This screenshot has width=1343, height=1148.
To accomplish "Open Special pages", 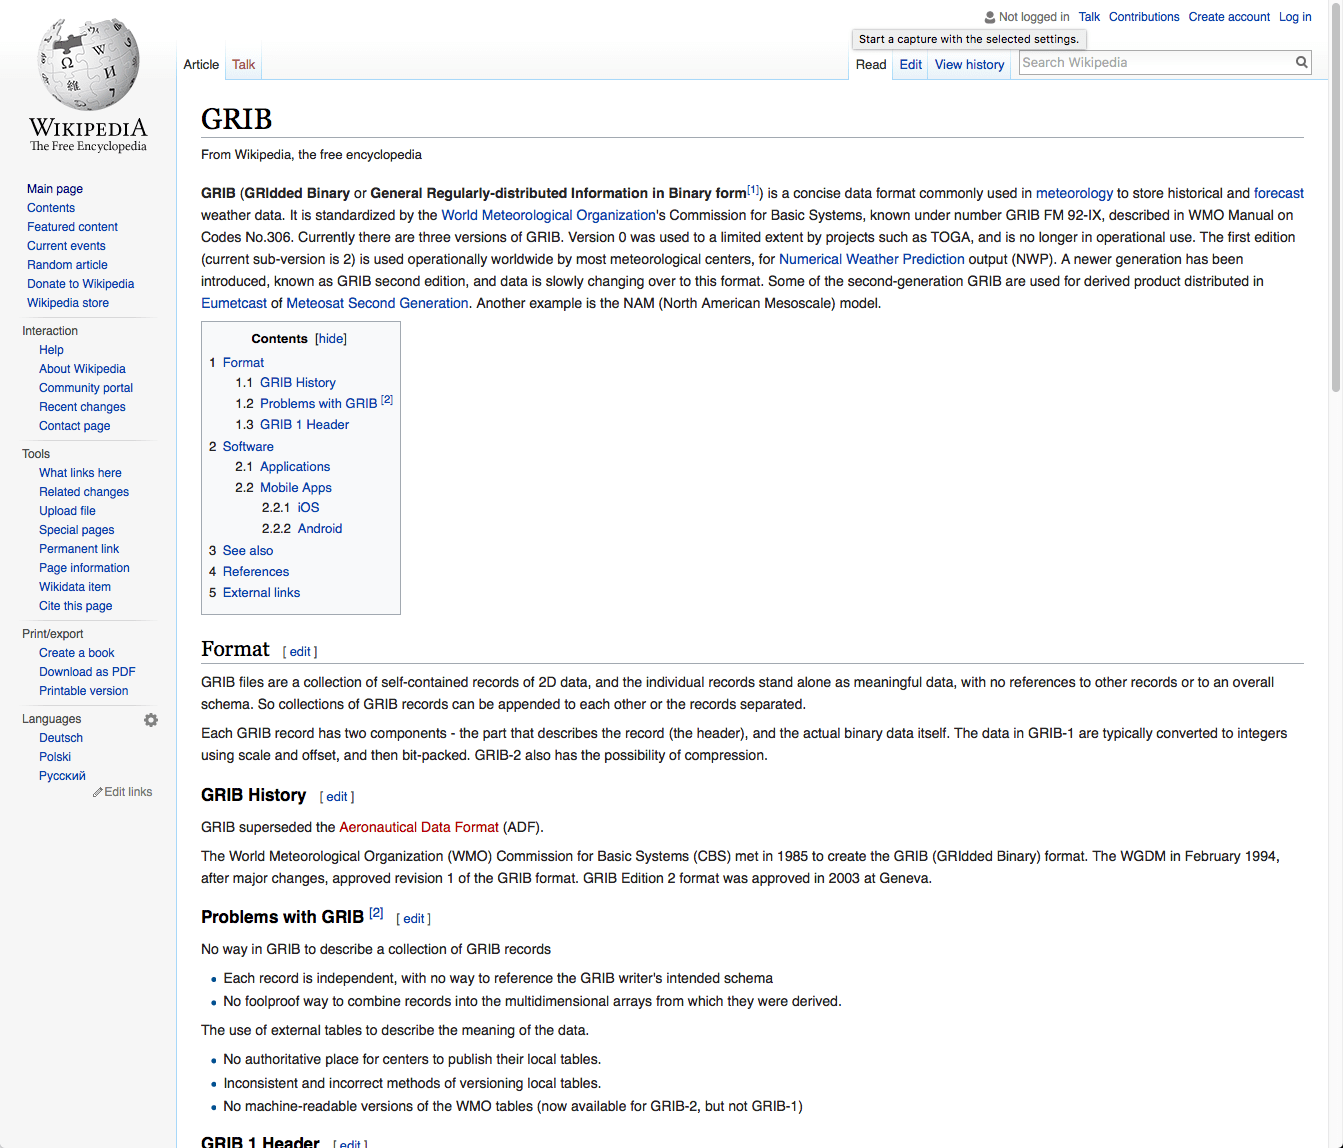I will coord(77,530).
